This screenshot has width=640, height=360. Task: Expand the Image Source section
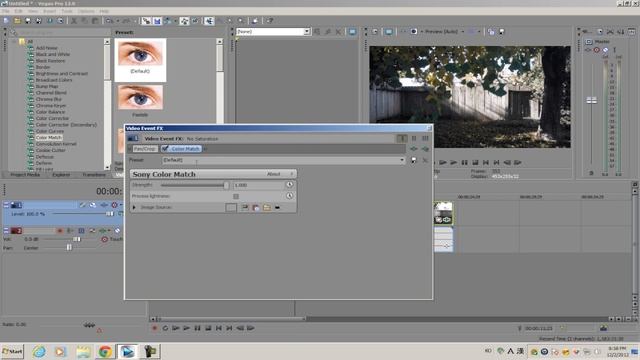(x=134, y=207)
